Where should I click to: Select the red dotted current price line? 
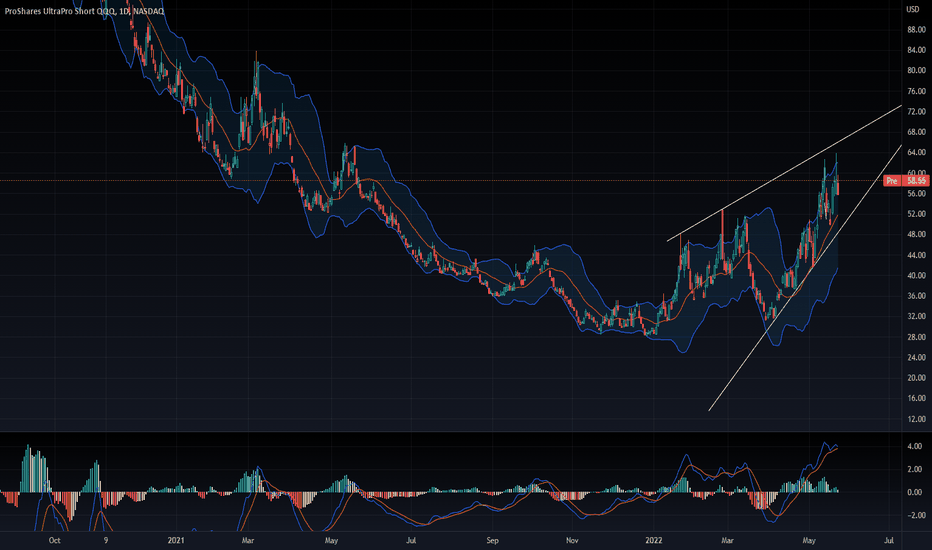point(441,180)
